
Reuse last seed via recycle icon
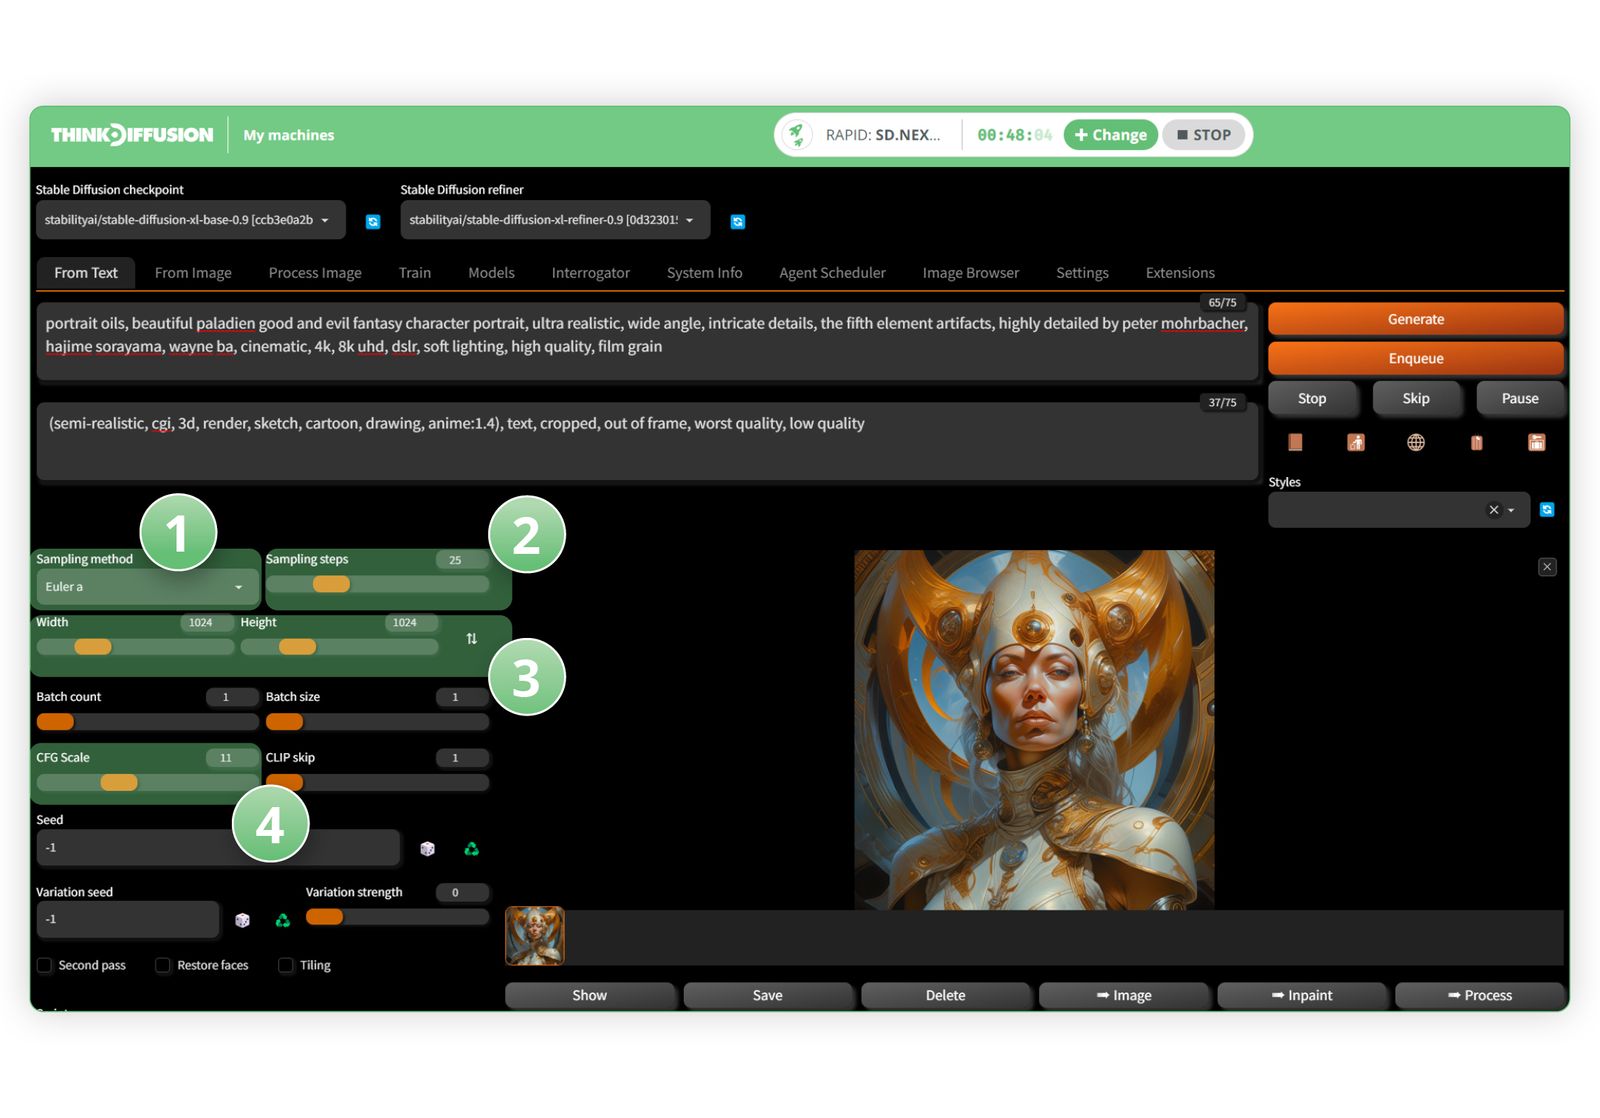tap(472, 848)
